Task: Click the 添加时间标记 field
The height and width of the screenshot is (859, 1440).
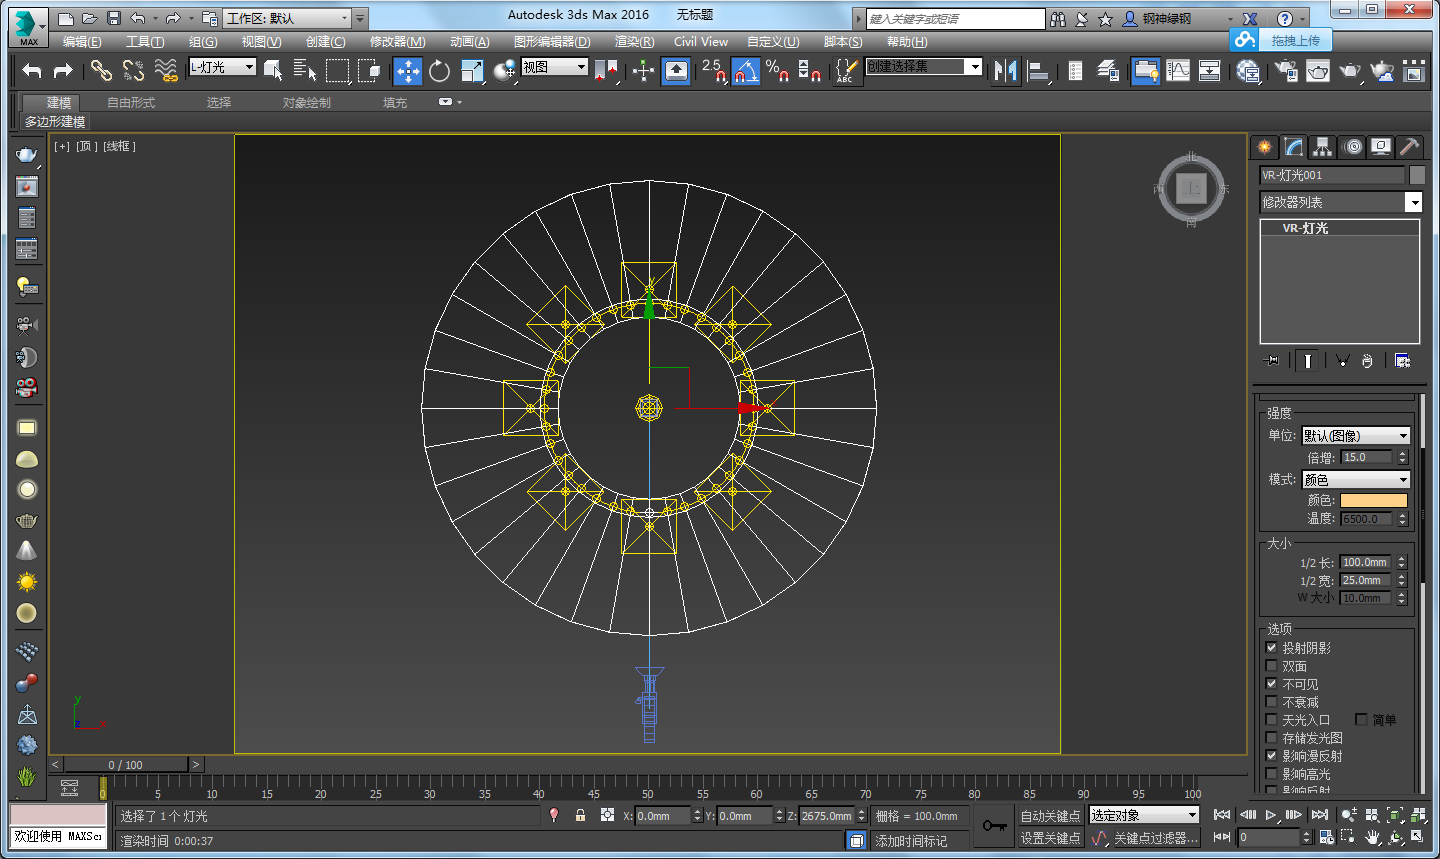Action: pyautogui.click(x=917, y=841)
